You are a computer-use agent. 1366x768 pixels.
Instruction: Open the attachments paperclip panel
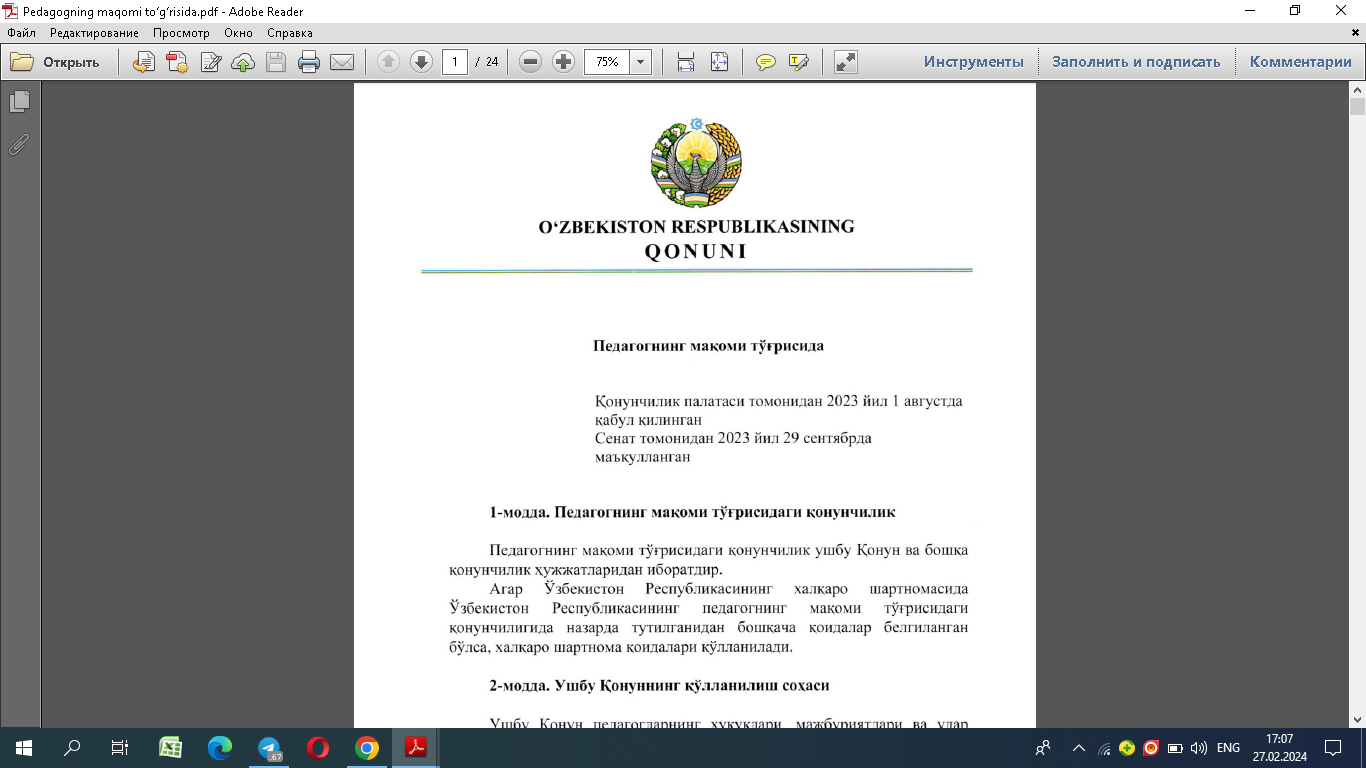[19, 145]
